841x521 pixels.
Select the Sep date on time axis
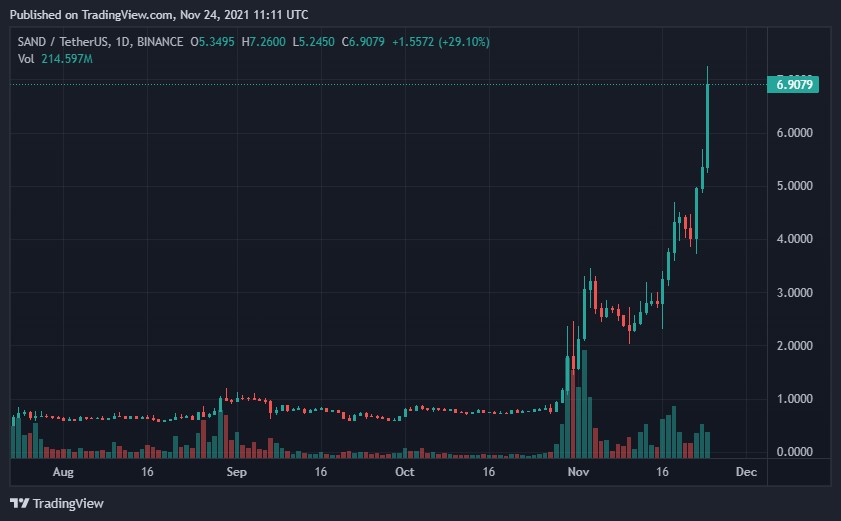(x=236, y=471)
